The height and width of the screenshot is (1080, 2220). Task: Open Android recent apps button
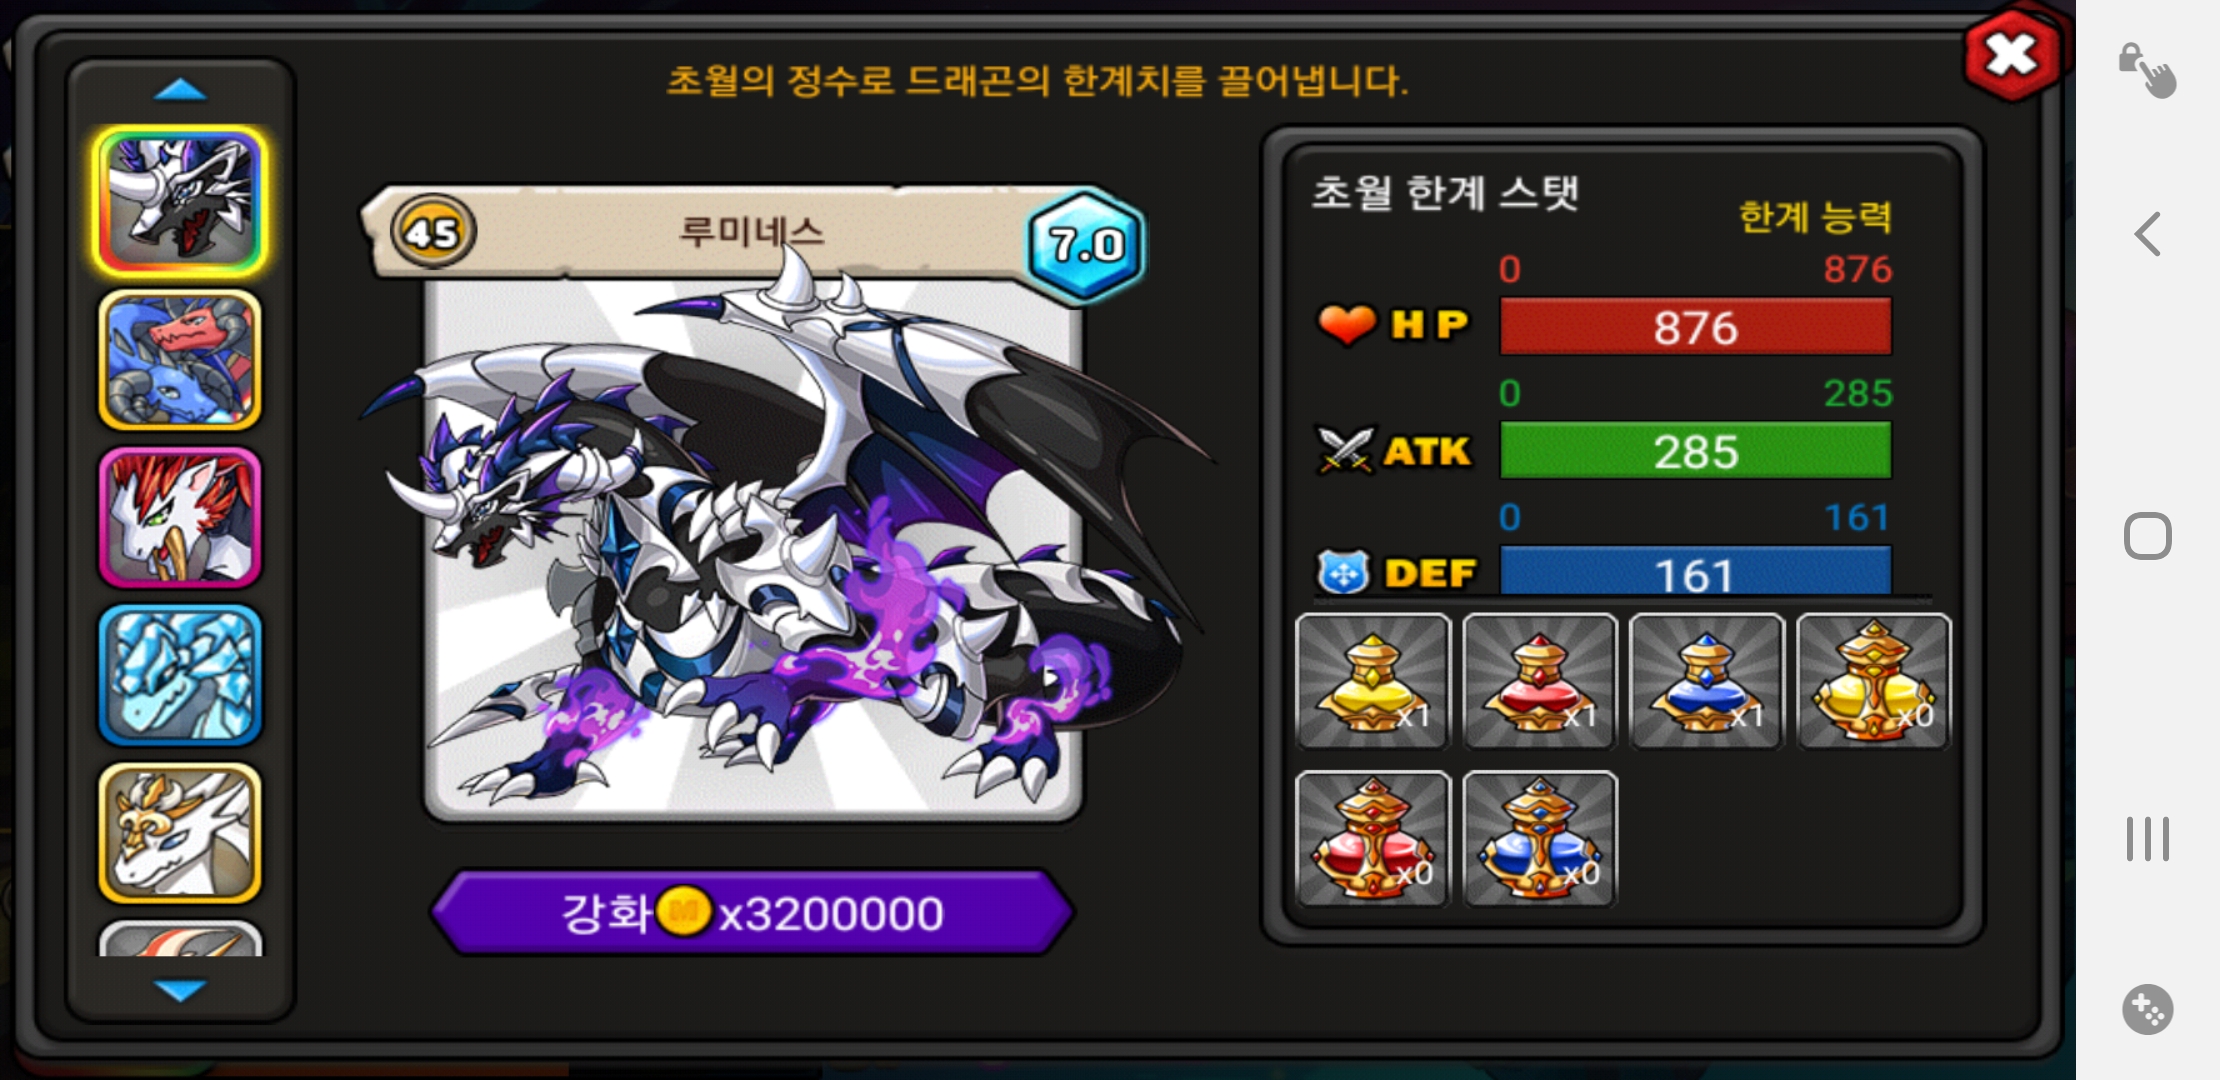click(x=2148, y=838)
